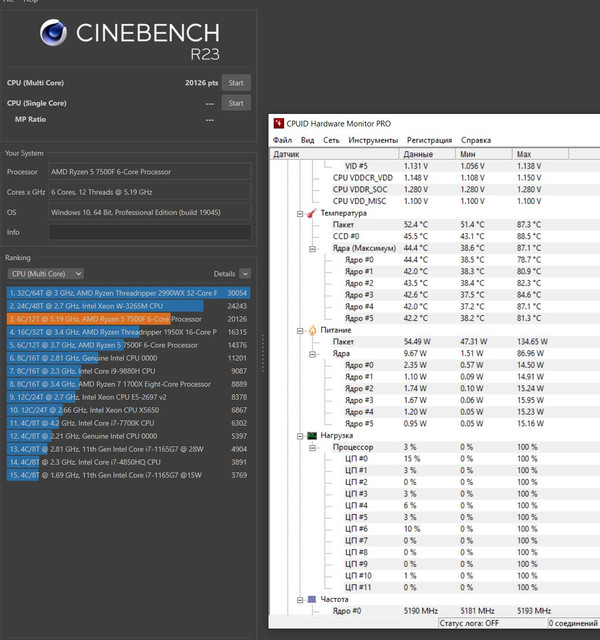
Task: Select ranking entry Threadripper 1950X 16-Core
Action: [x=129, y=332]
